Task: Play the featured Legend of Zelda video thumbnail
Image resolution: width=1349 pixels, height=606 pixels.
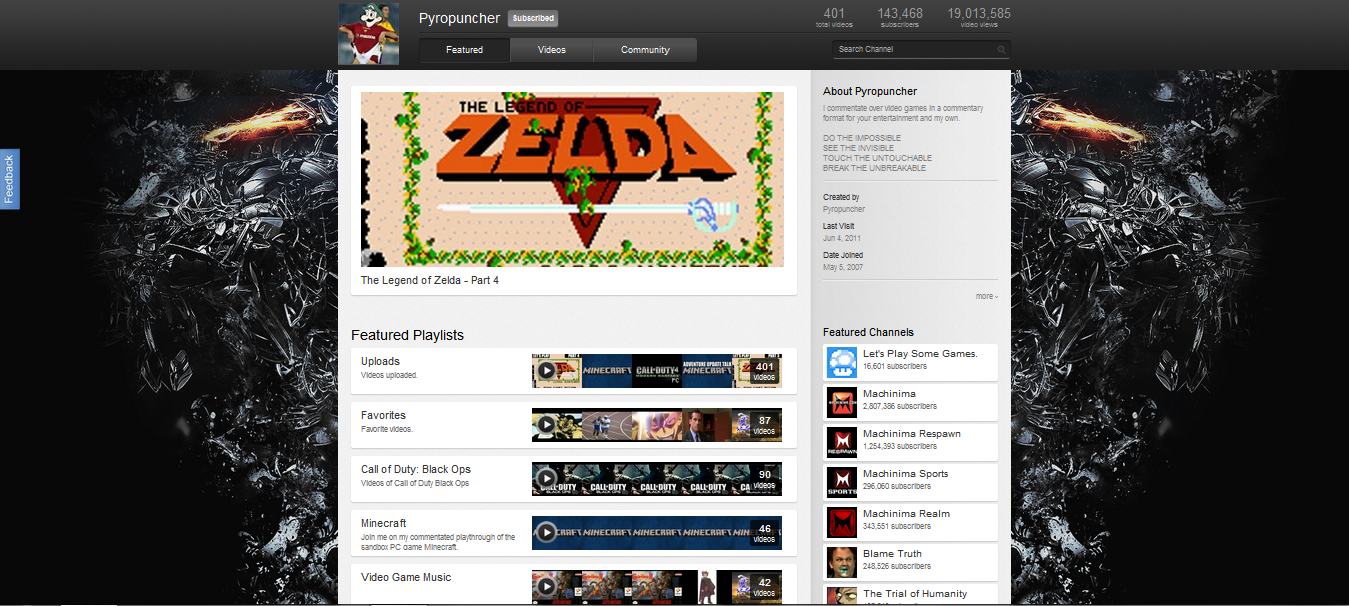Action: (x=572, y=179)
